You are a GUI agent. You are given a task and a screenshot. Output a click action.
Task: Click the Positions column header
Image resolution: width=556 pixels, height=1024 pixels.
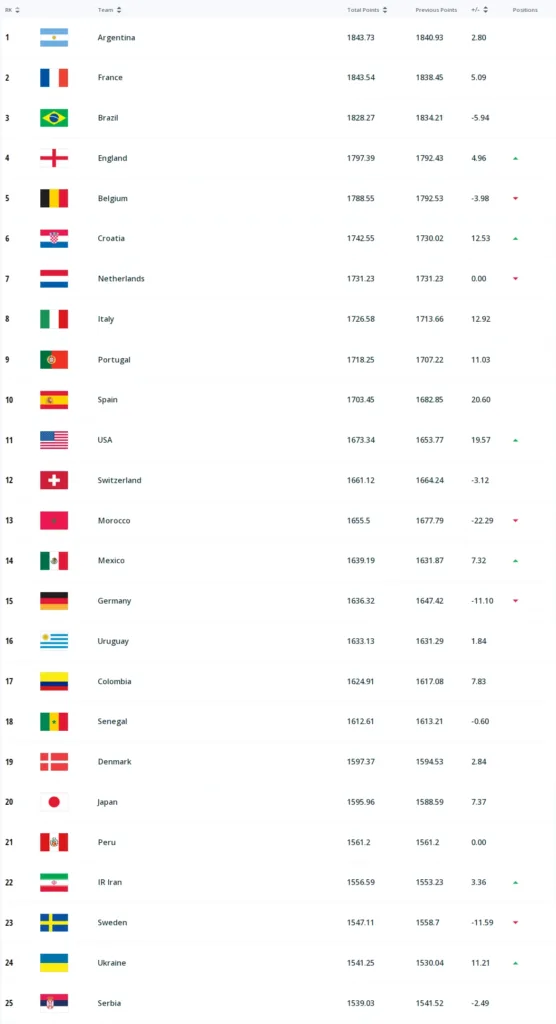[x=525, y=10]
